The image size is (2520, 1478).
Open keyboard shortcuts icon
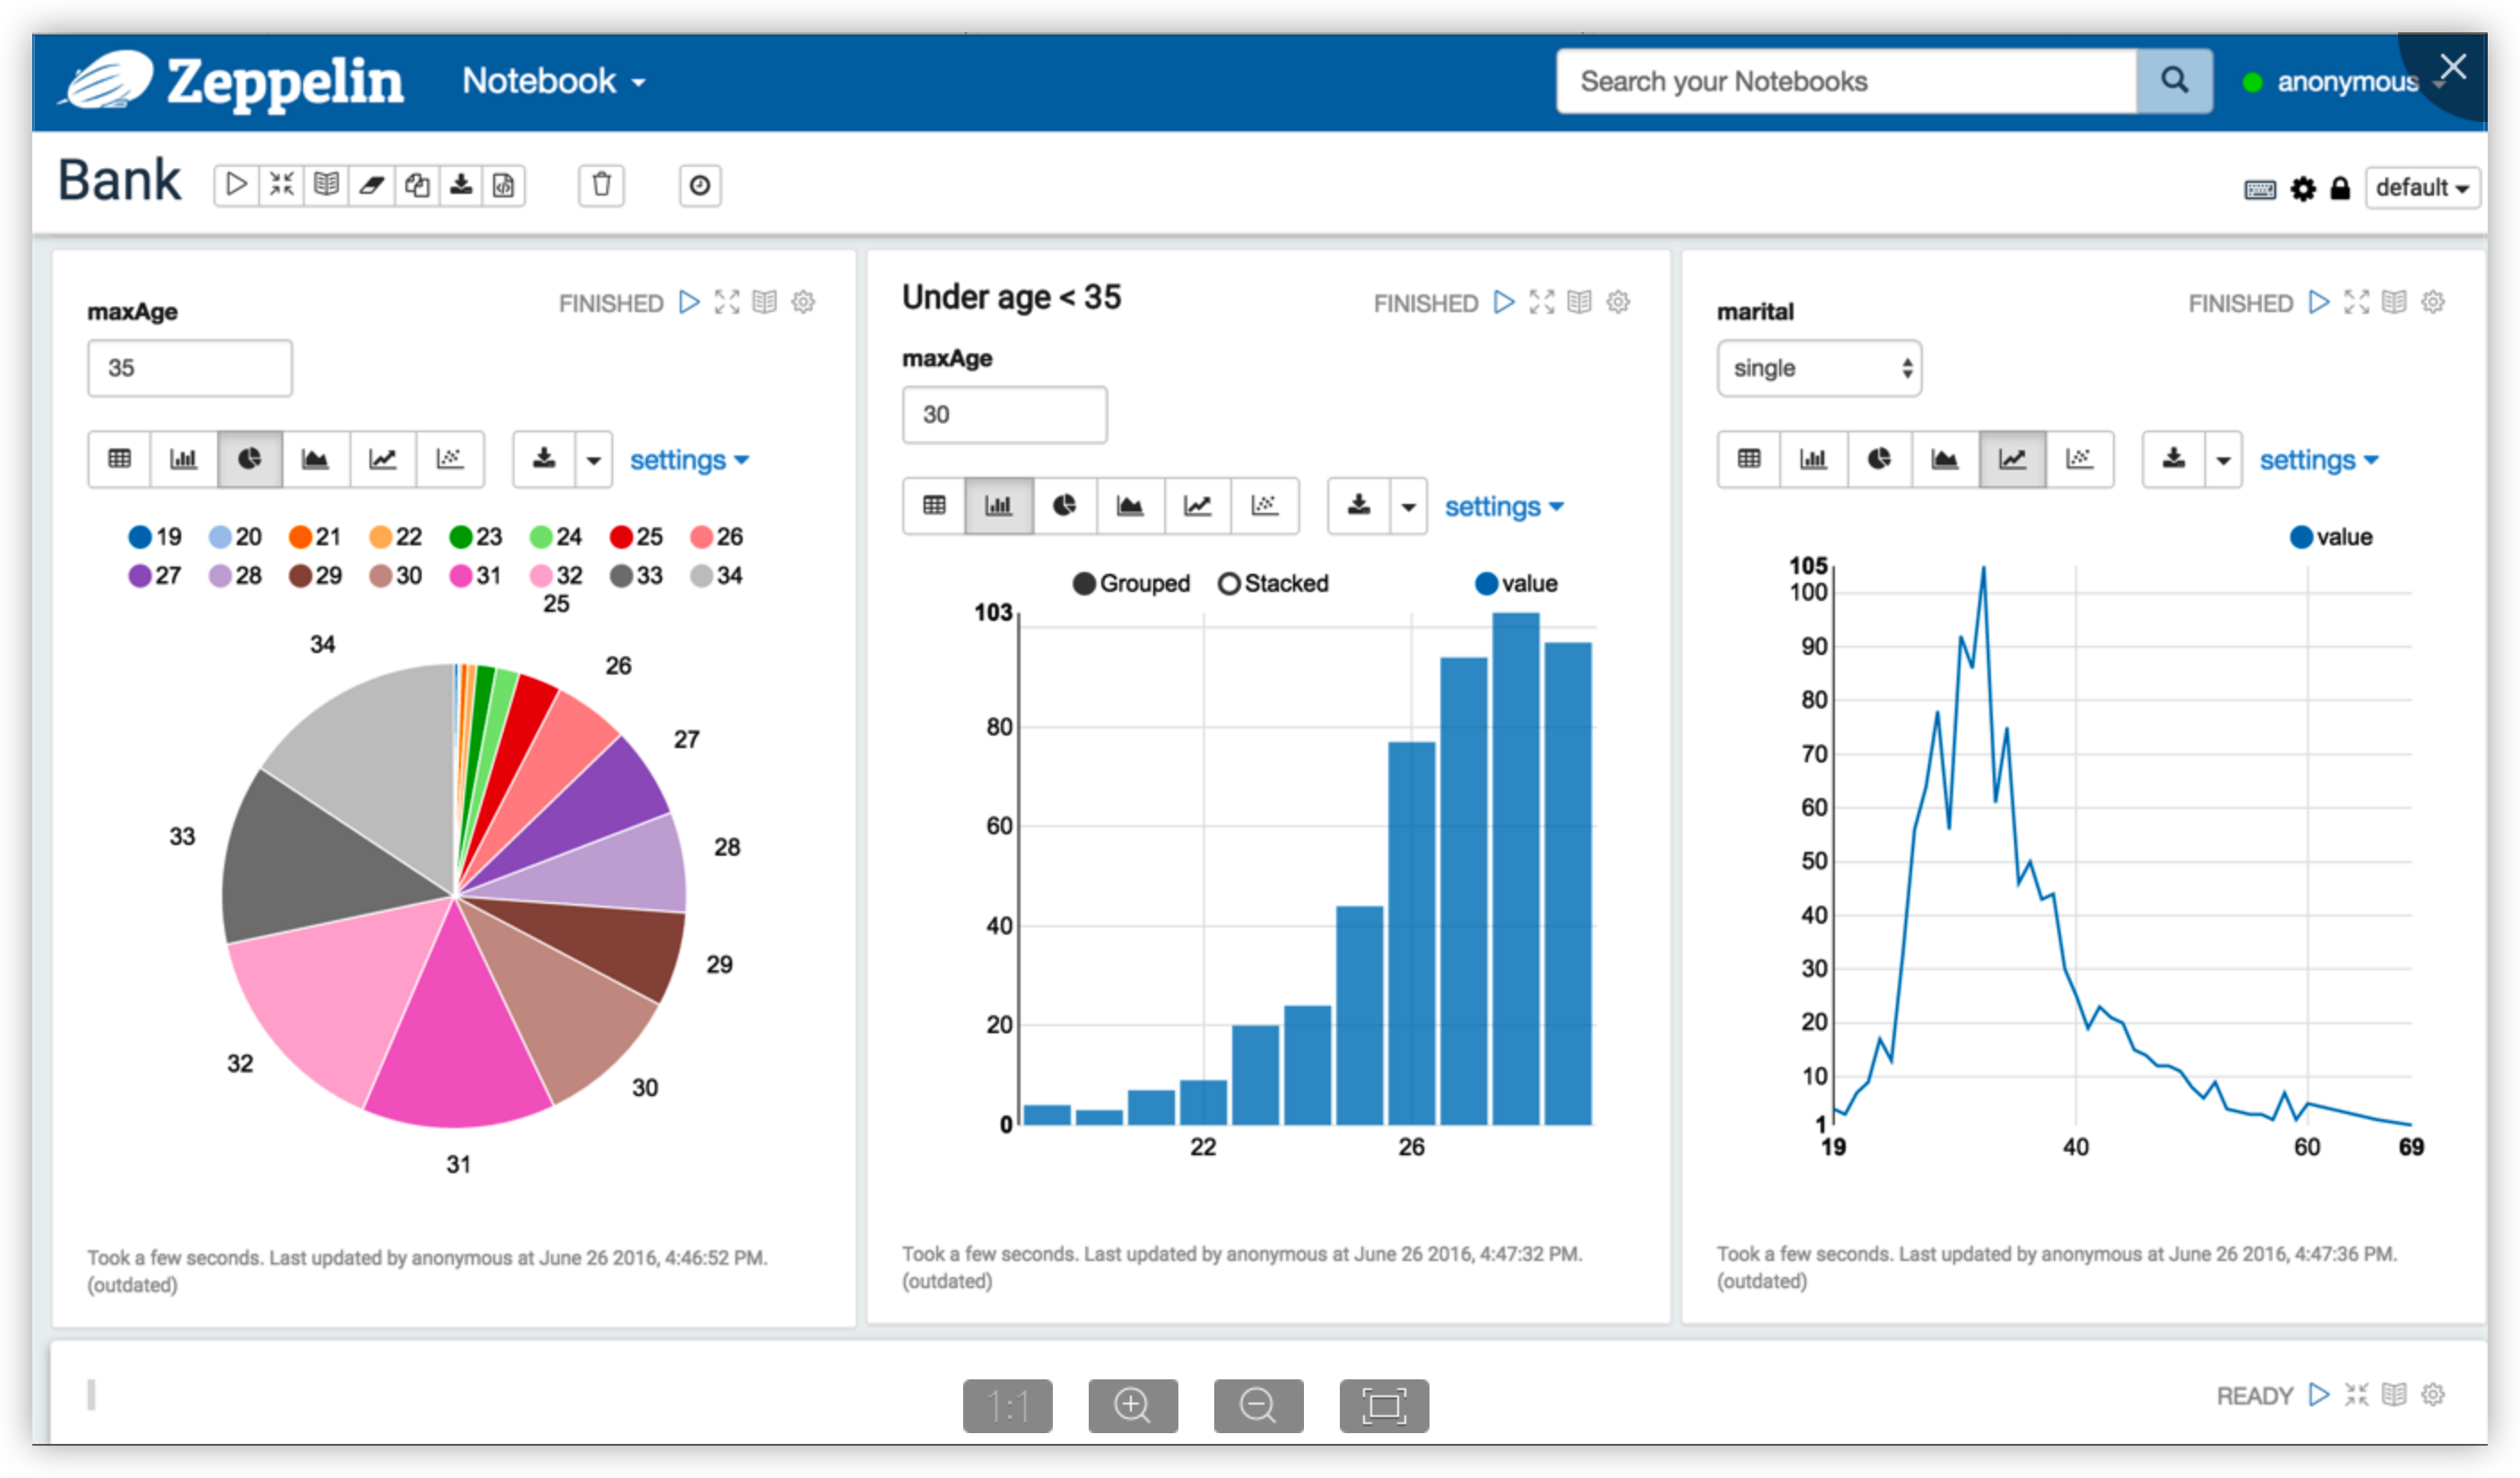coord(2259,189)
